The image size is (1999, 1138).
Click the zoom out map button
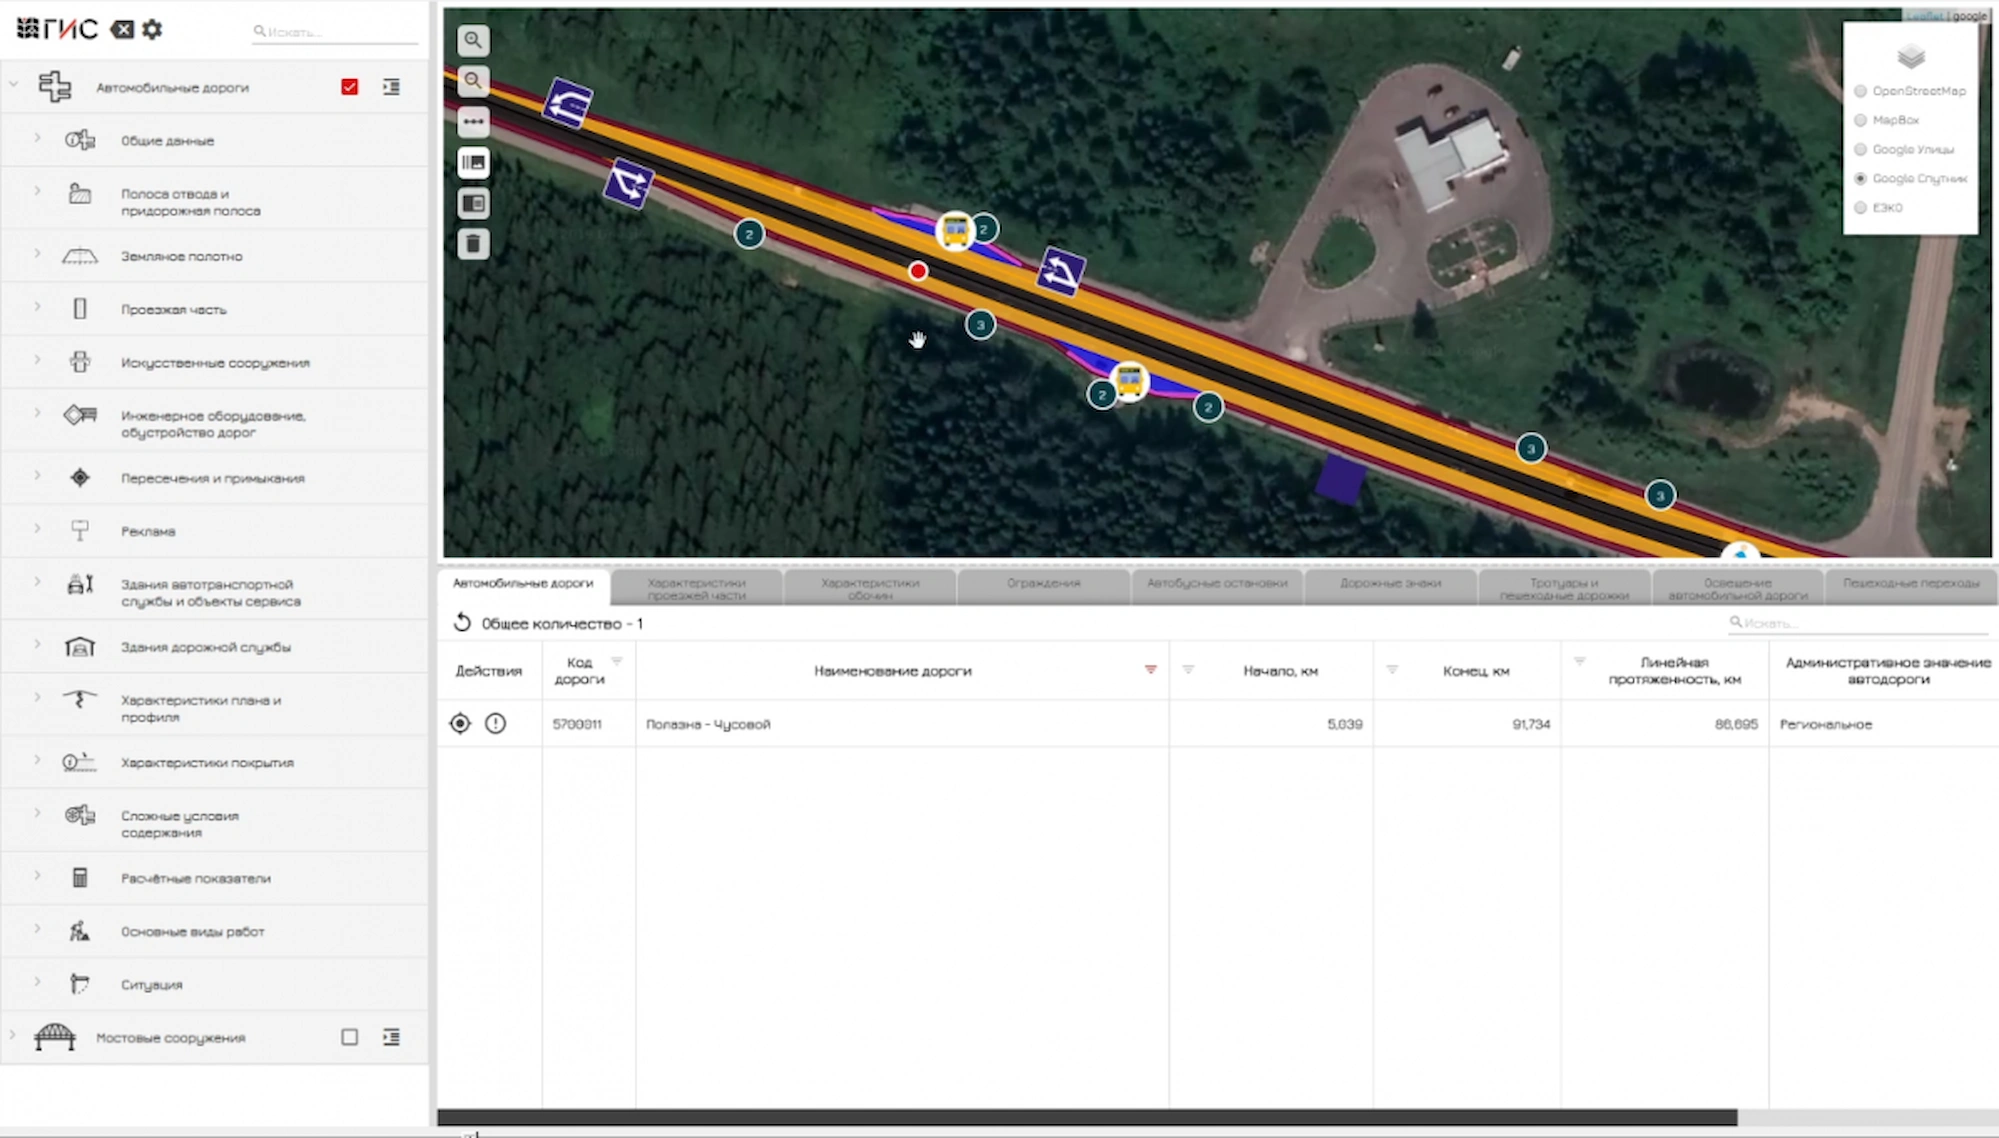click(473, 81)
